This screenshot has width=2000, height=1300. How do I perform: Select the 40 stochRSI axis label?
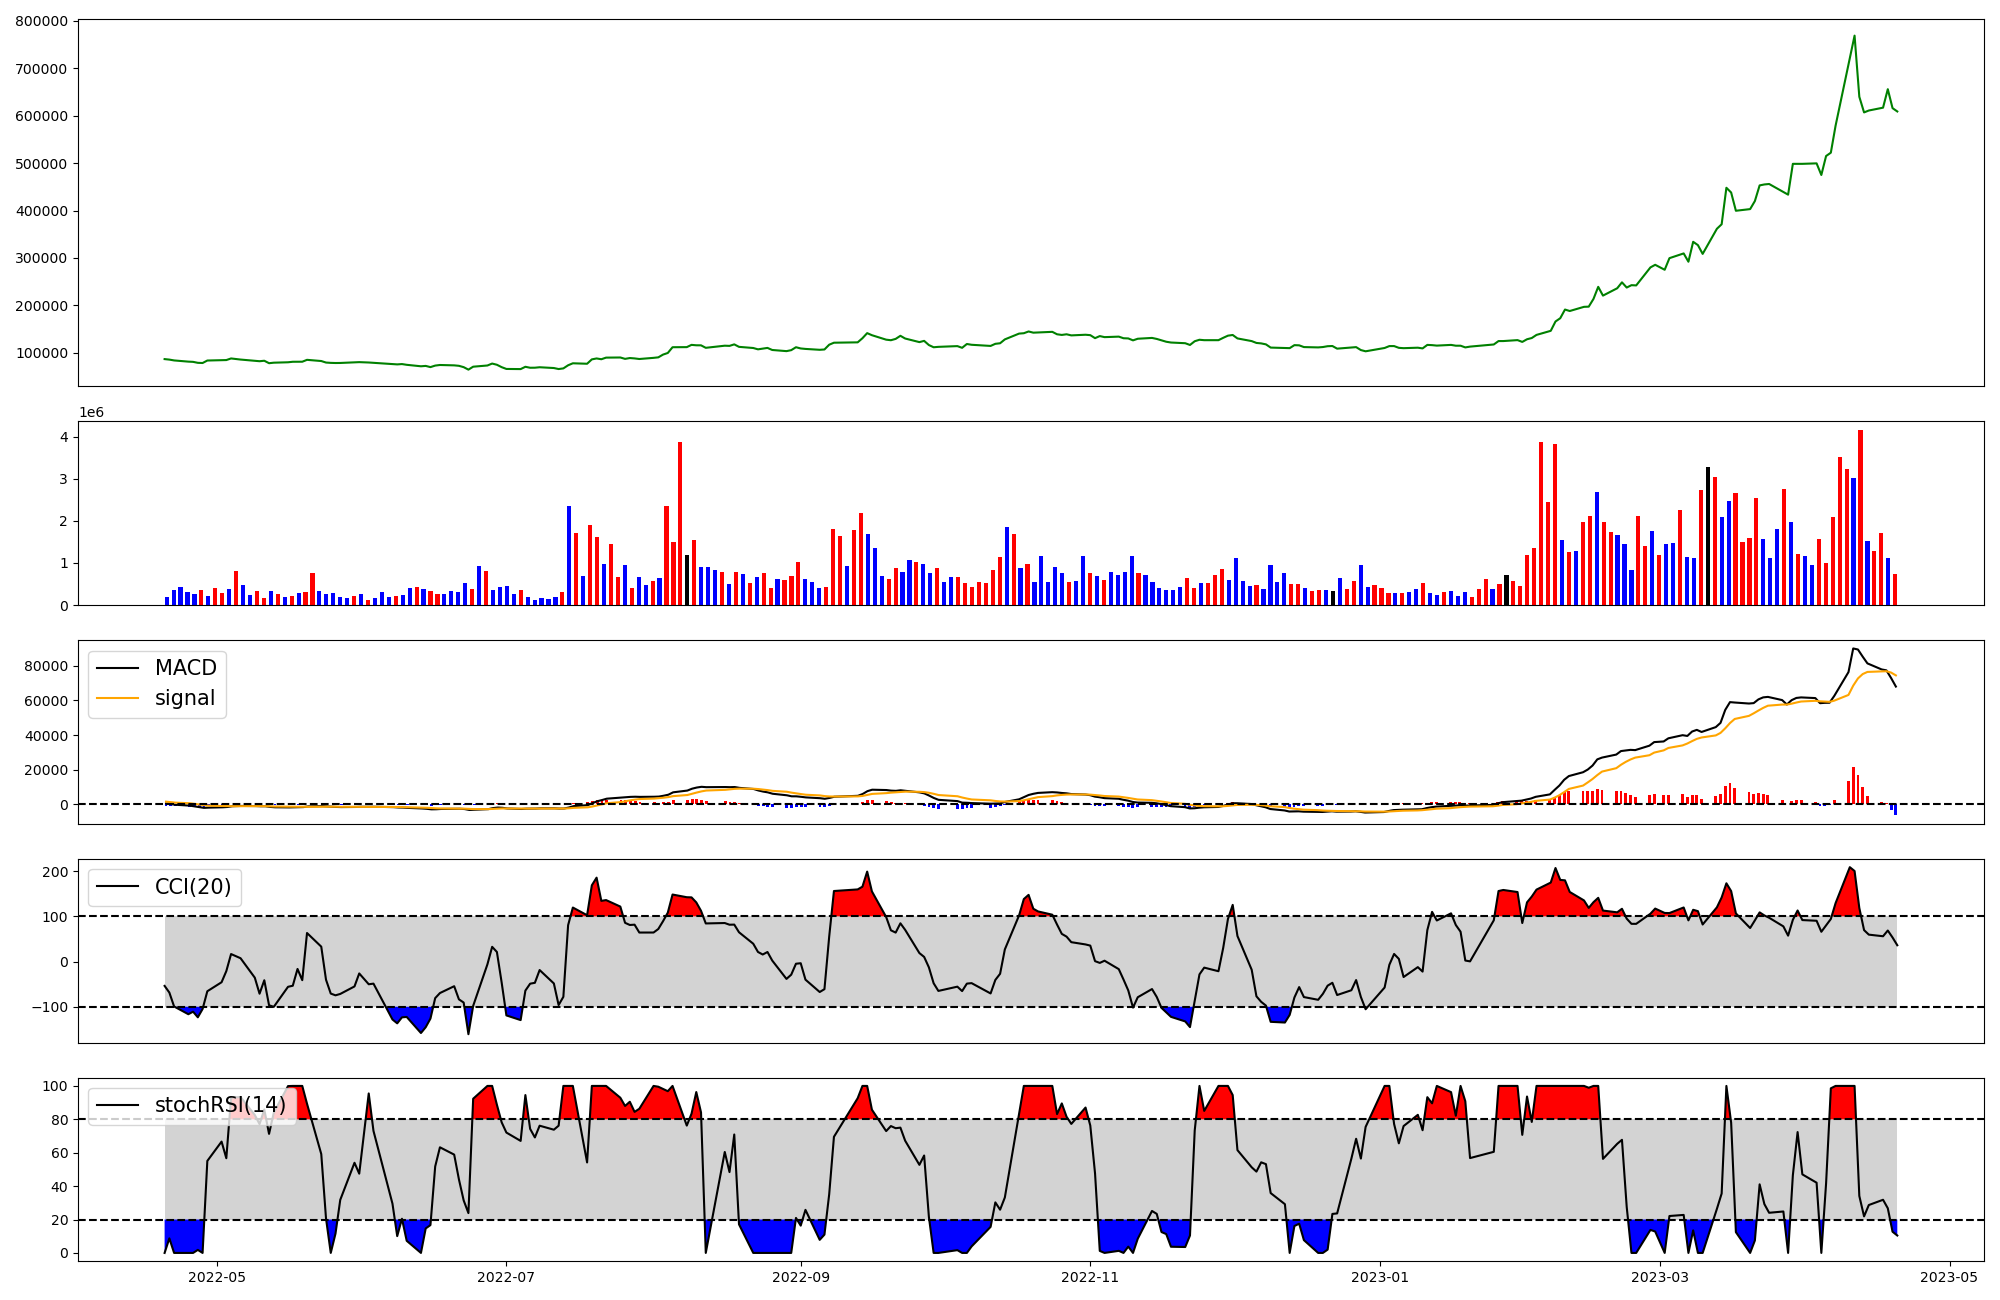59,1187
